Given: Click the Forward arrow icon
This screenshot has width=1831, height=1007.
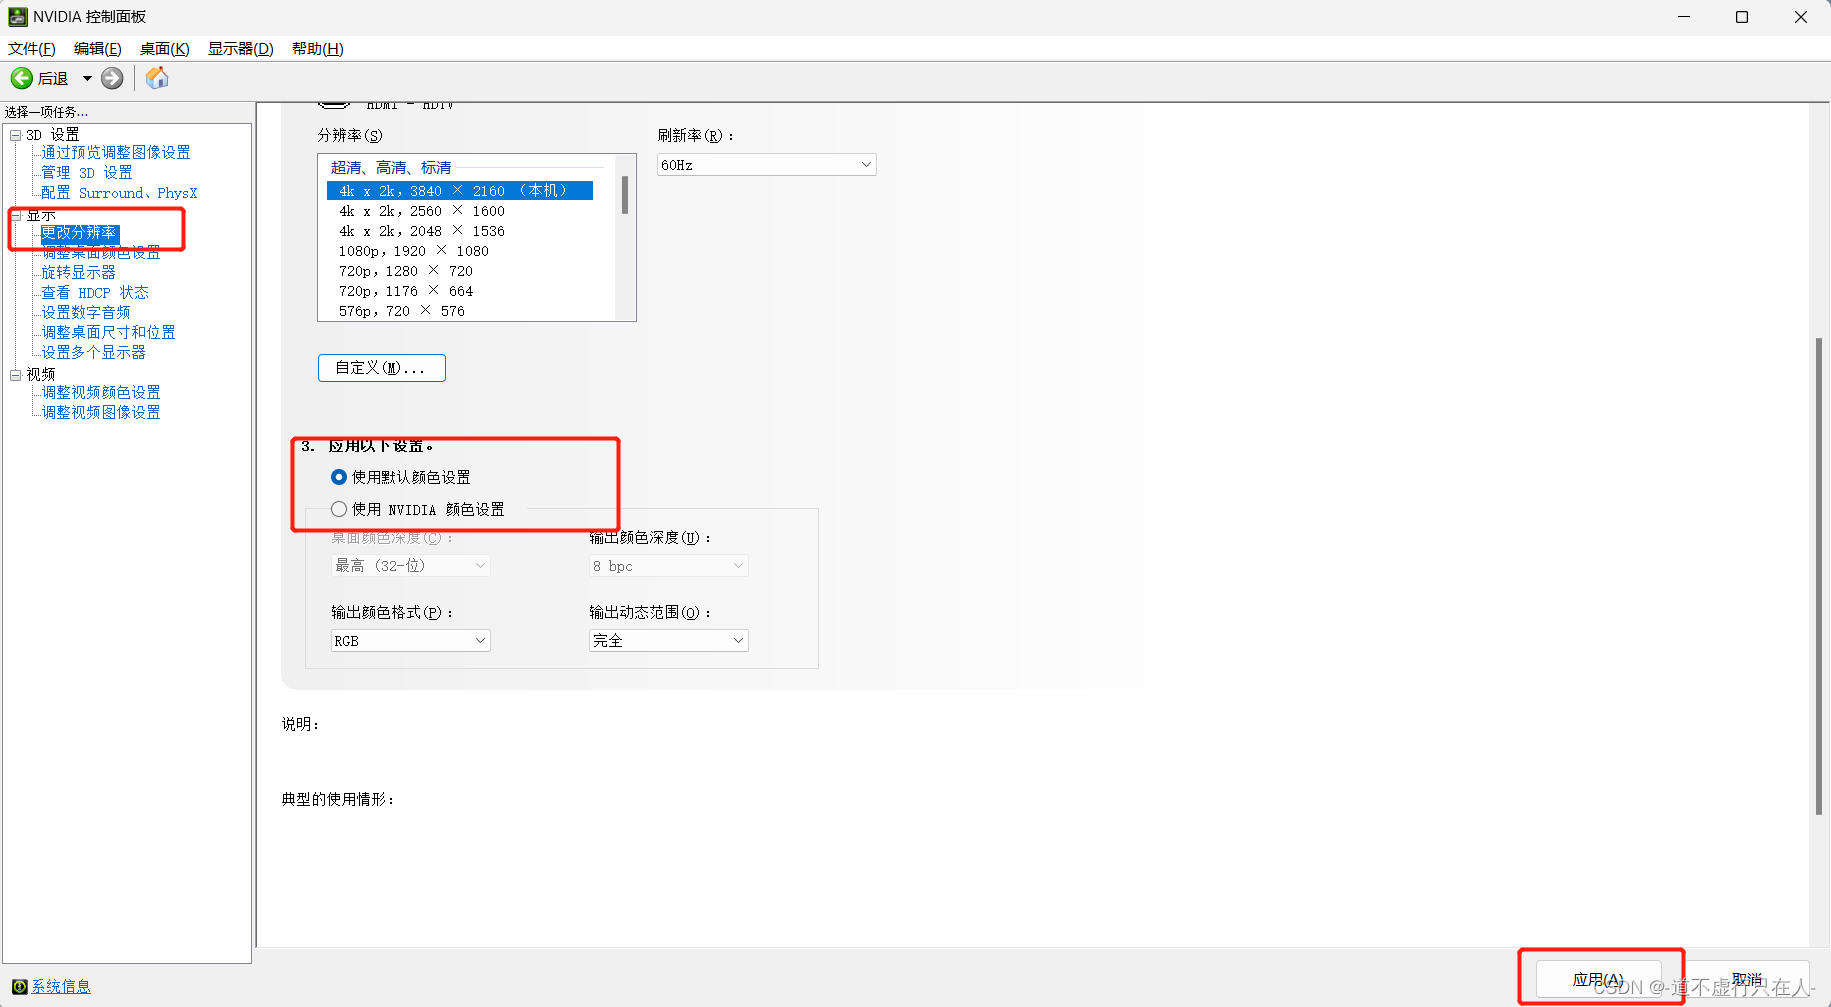Looking at the screenshot, I should (x=112, y=78).
